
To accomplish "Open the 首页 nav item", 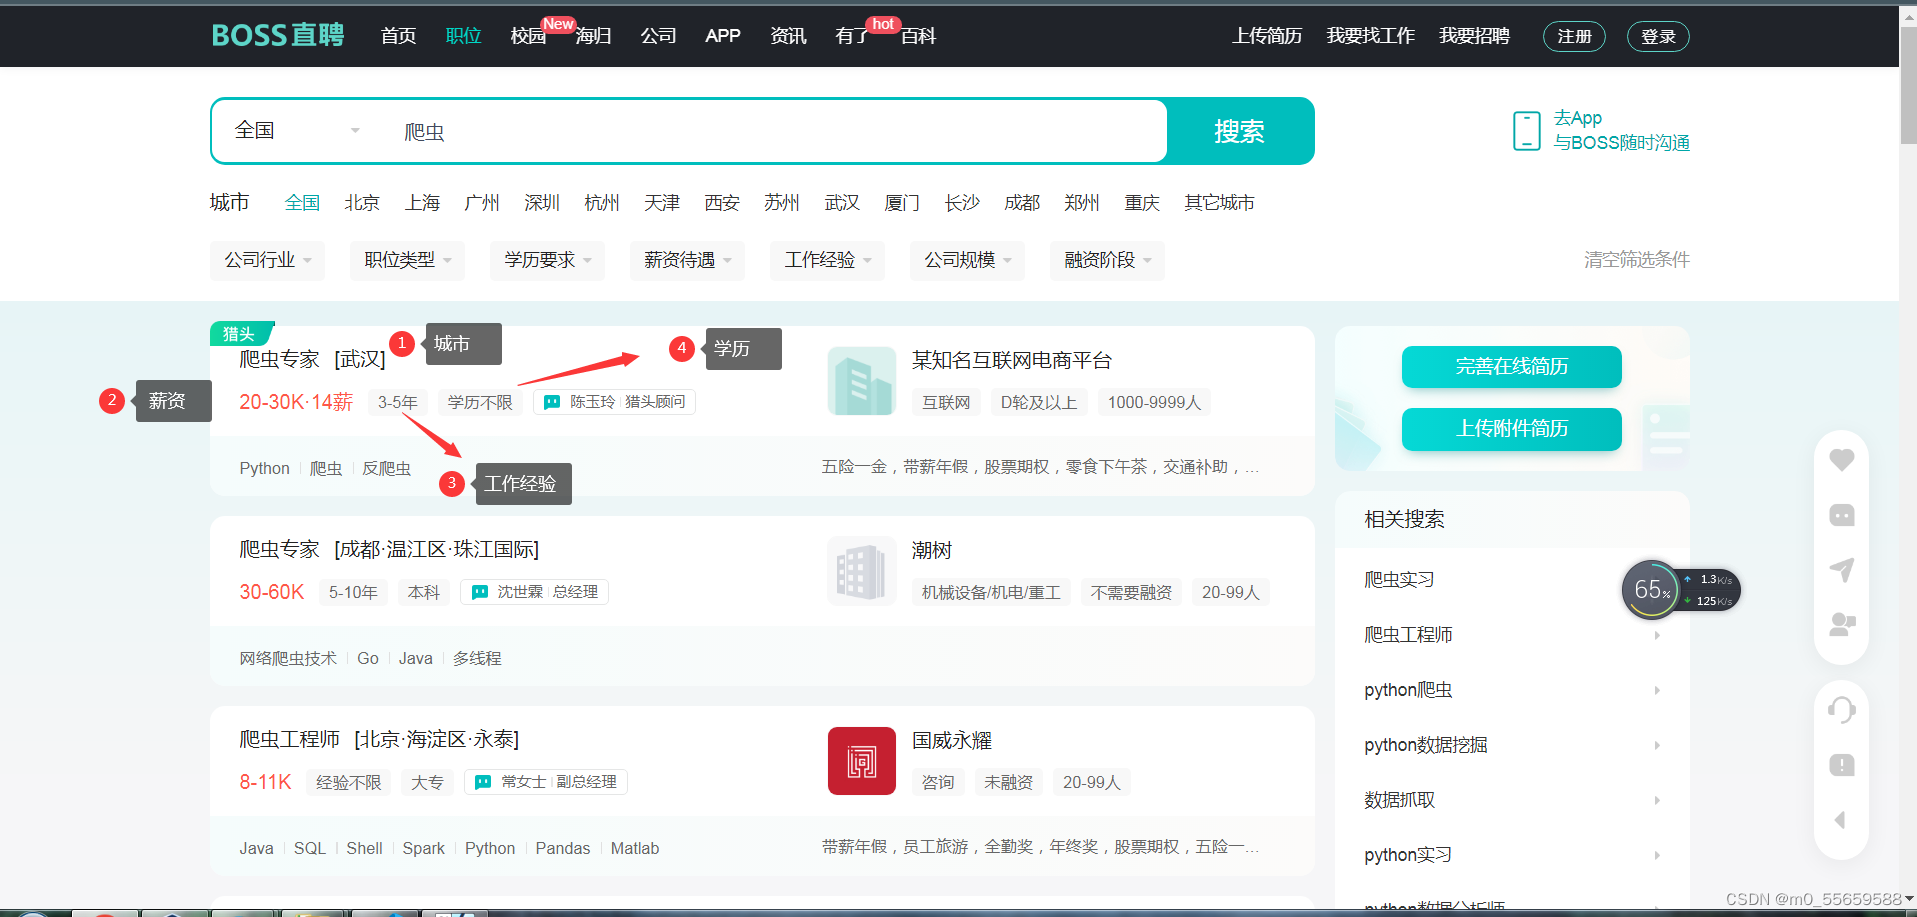I will tap(398, 36).
